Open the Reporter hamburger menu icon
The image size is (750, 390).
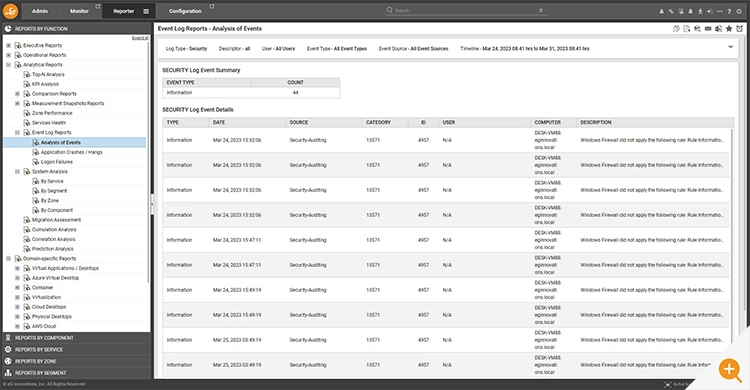click(x=146, y=11)
